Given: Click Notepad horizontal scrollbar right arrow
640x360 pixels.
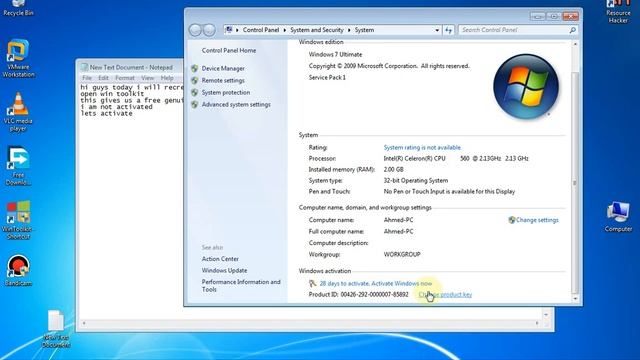Looking at the screenshot, I should coord(537,323).
